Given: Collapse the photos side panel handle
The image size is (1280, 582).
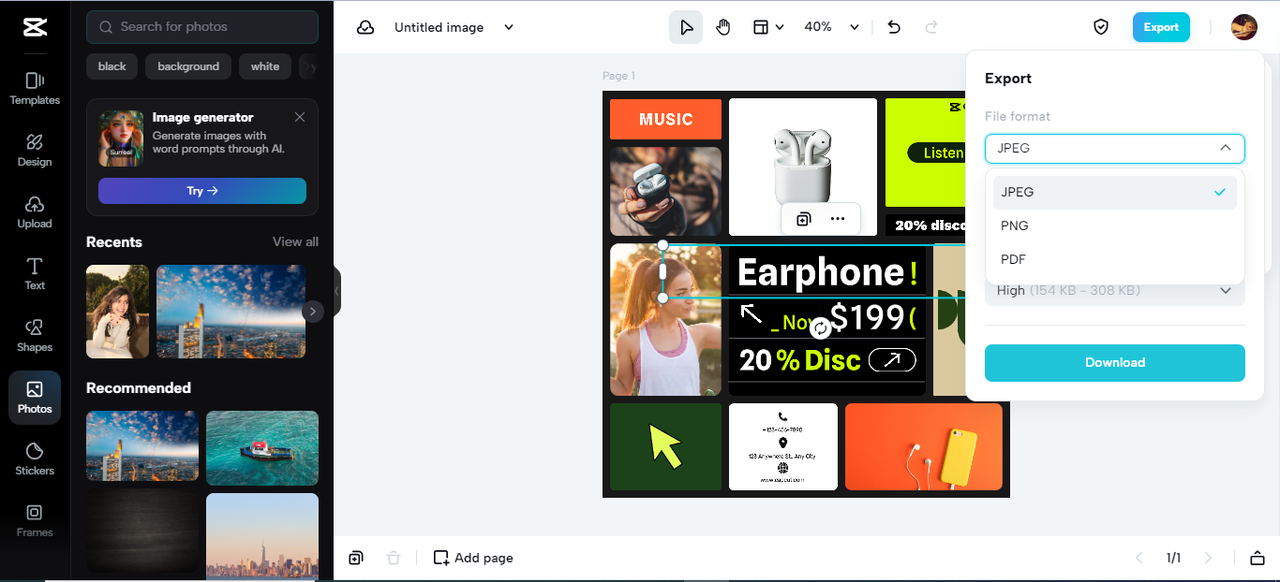Looking at the screenshot, I should 337,291.
